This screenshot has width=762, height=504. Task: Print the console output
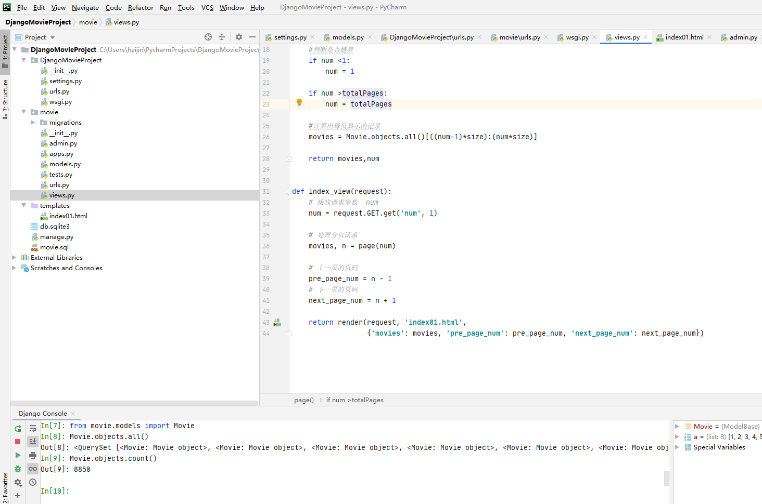coord(33,455)
